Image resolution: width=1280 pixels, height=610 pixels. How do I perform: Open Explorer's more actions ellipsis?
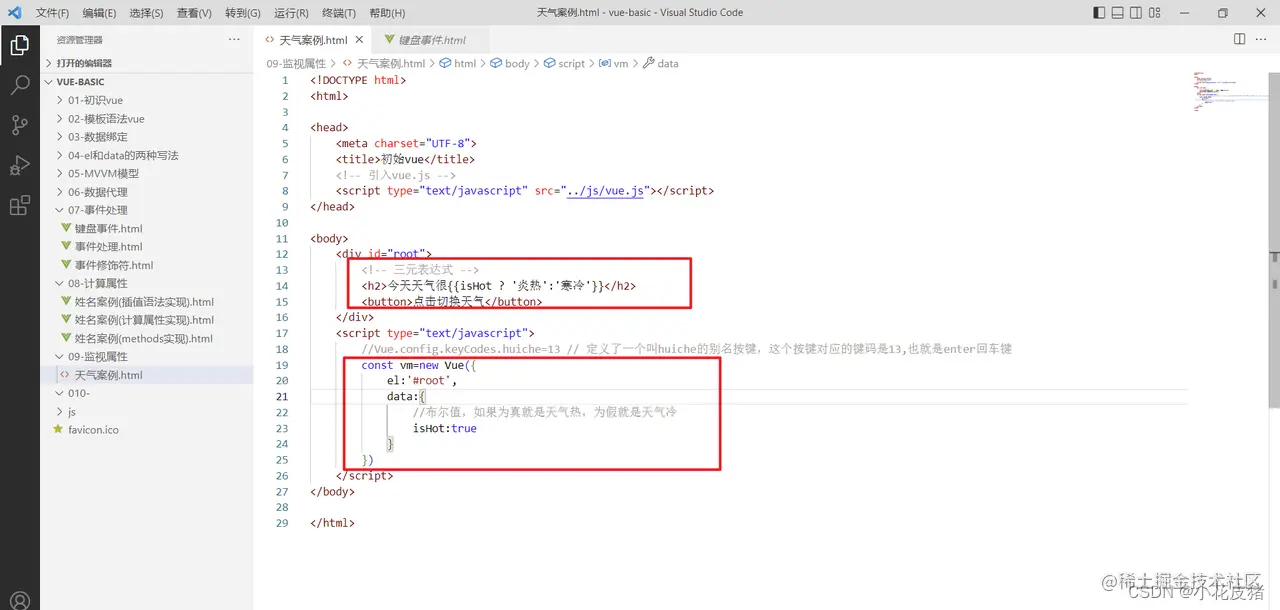[x=234, y=40]
